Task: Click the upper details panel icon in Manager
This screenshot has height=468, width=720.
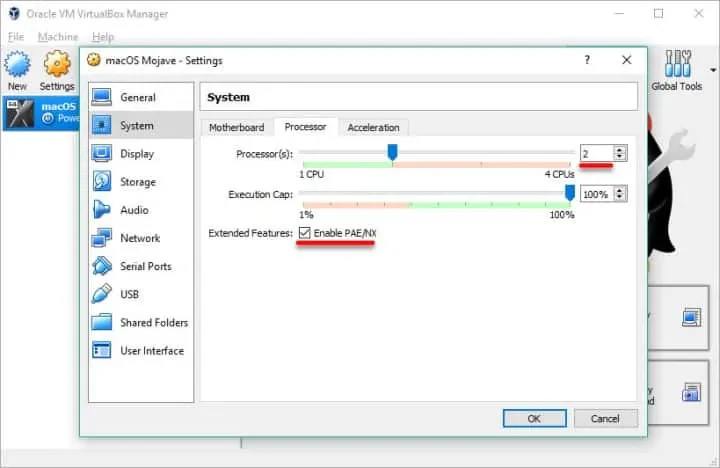Action: pyautogui.click(x=692, y=317)
